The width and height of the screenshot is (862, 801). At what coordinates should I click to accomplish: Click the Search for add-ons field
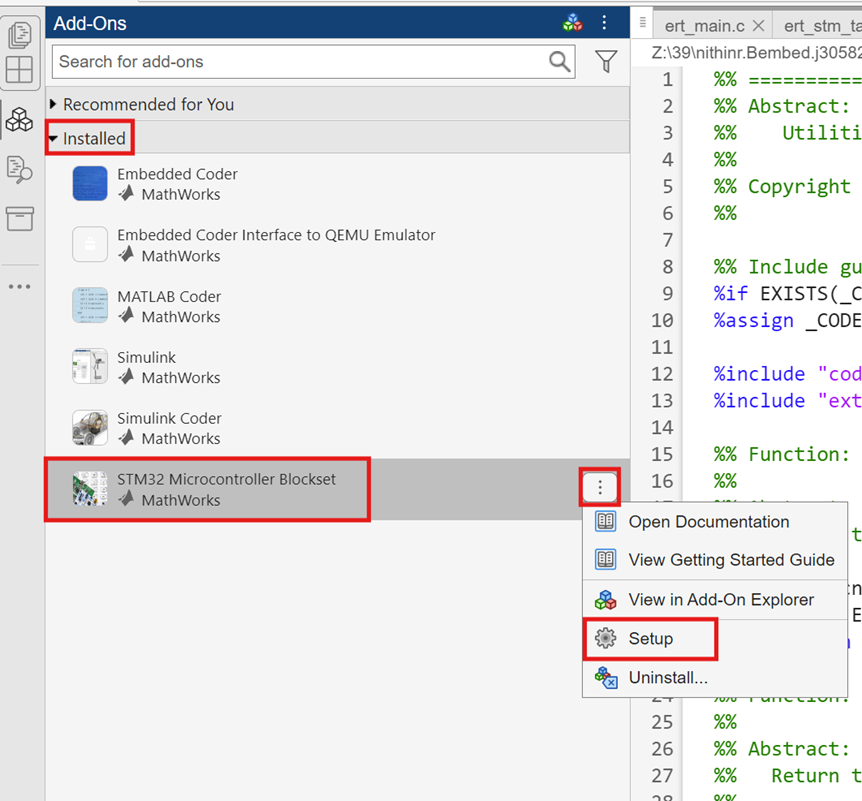(300, 62)
